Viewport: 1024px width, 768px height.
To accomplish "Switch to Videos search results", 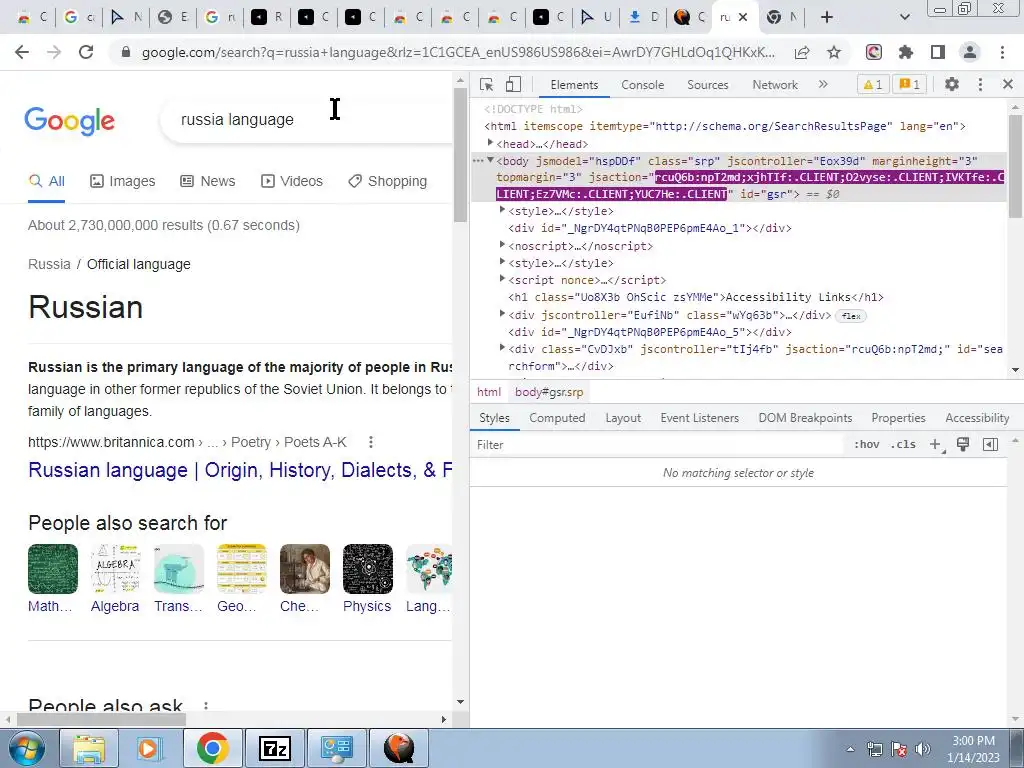I will click(x=291, y=182).
